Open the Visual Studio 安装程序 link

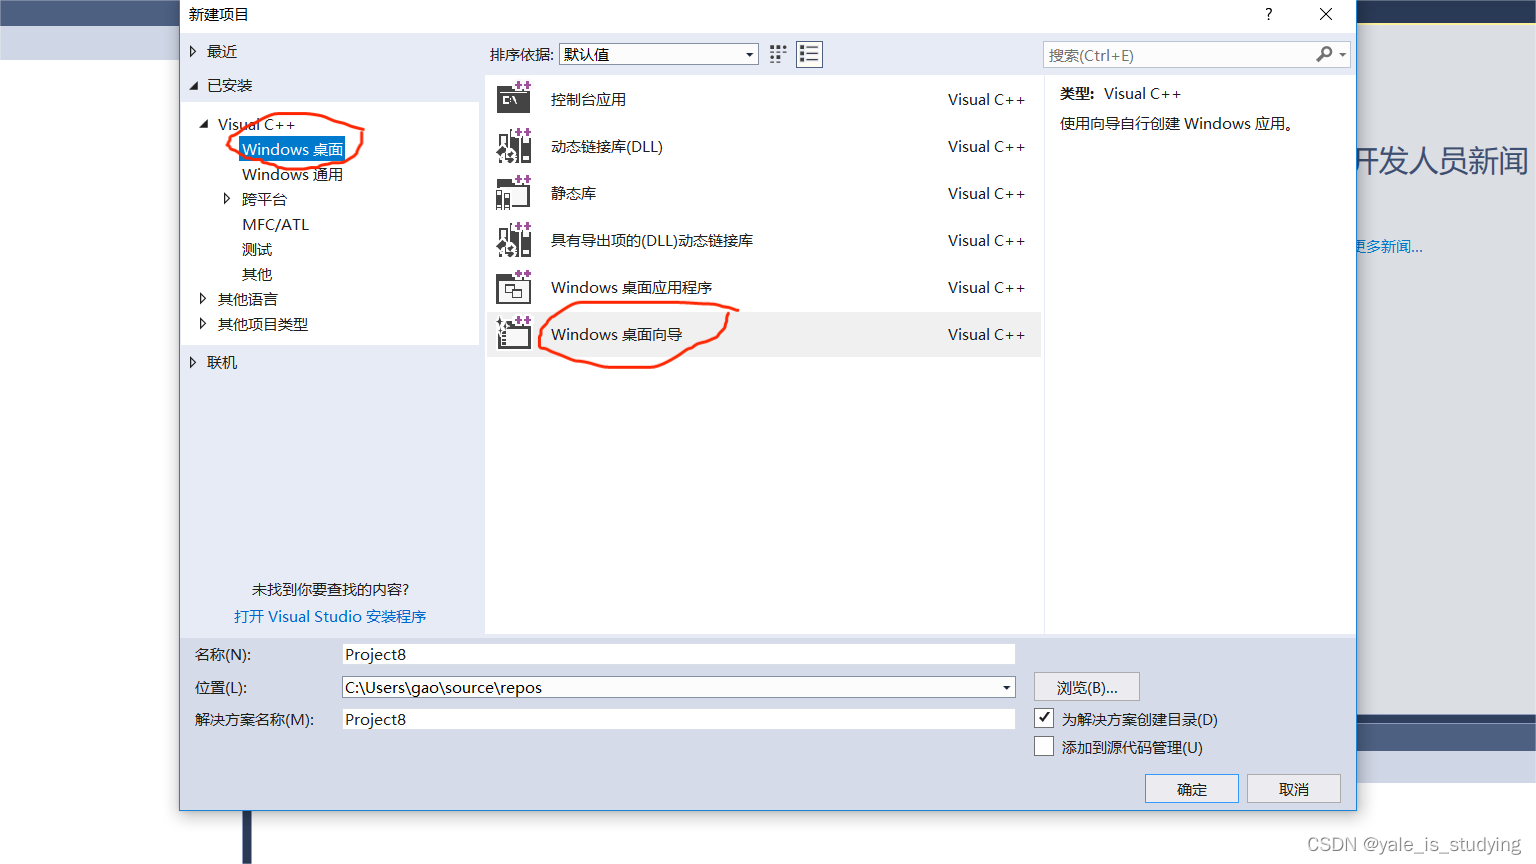pos(330,616)
